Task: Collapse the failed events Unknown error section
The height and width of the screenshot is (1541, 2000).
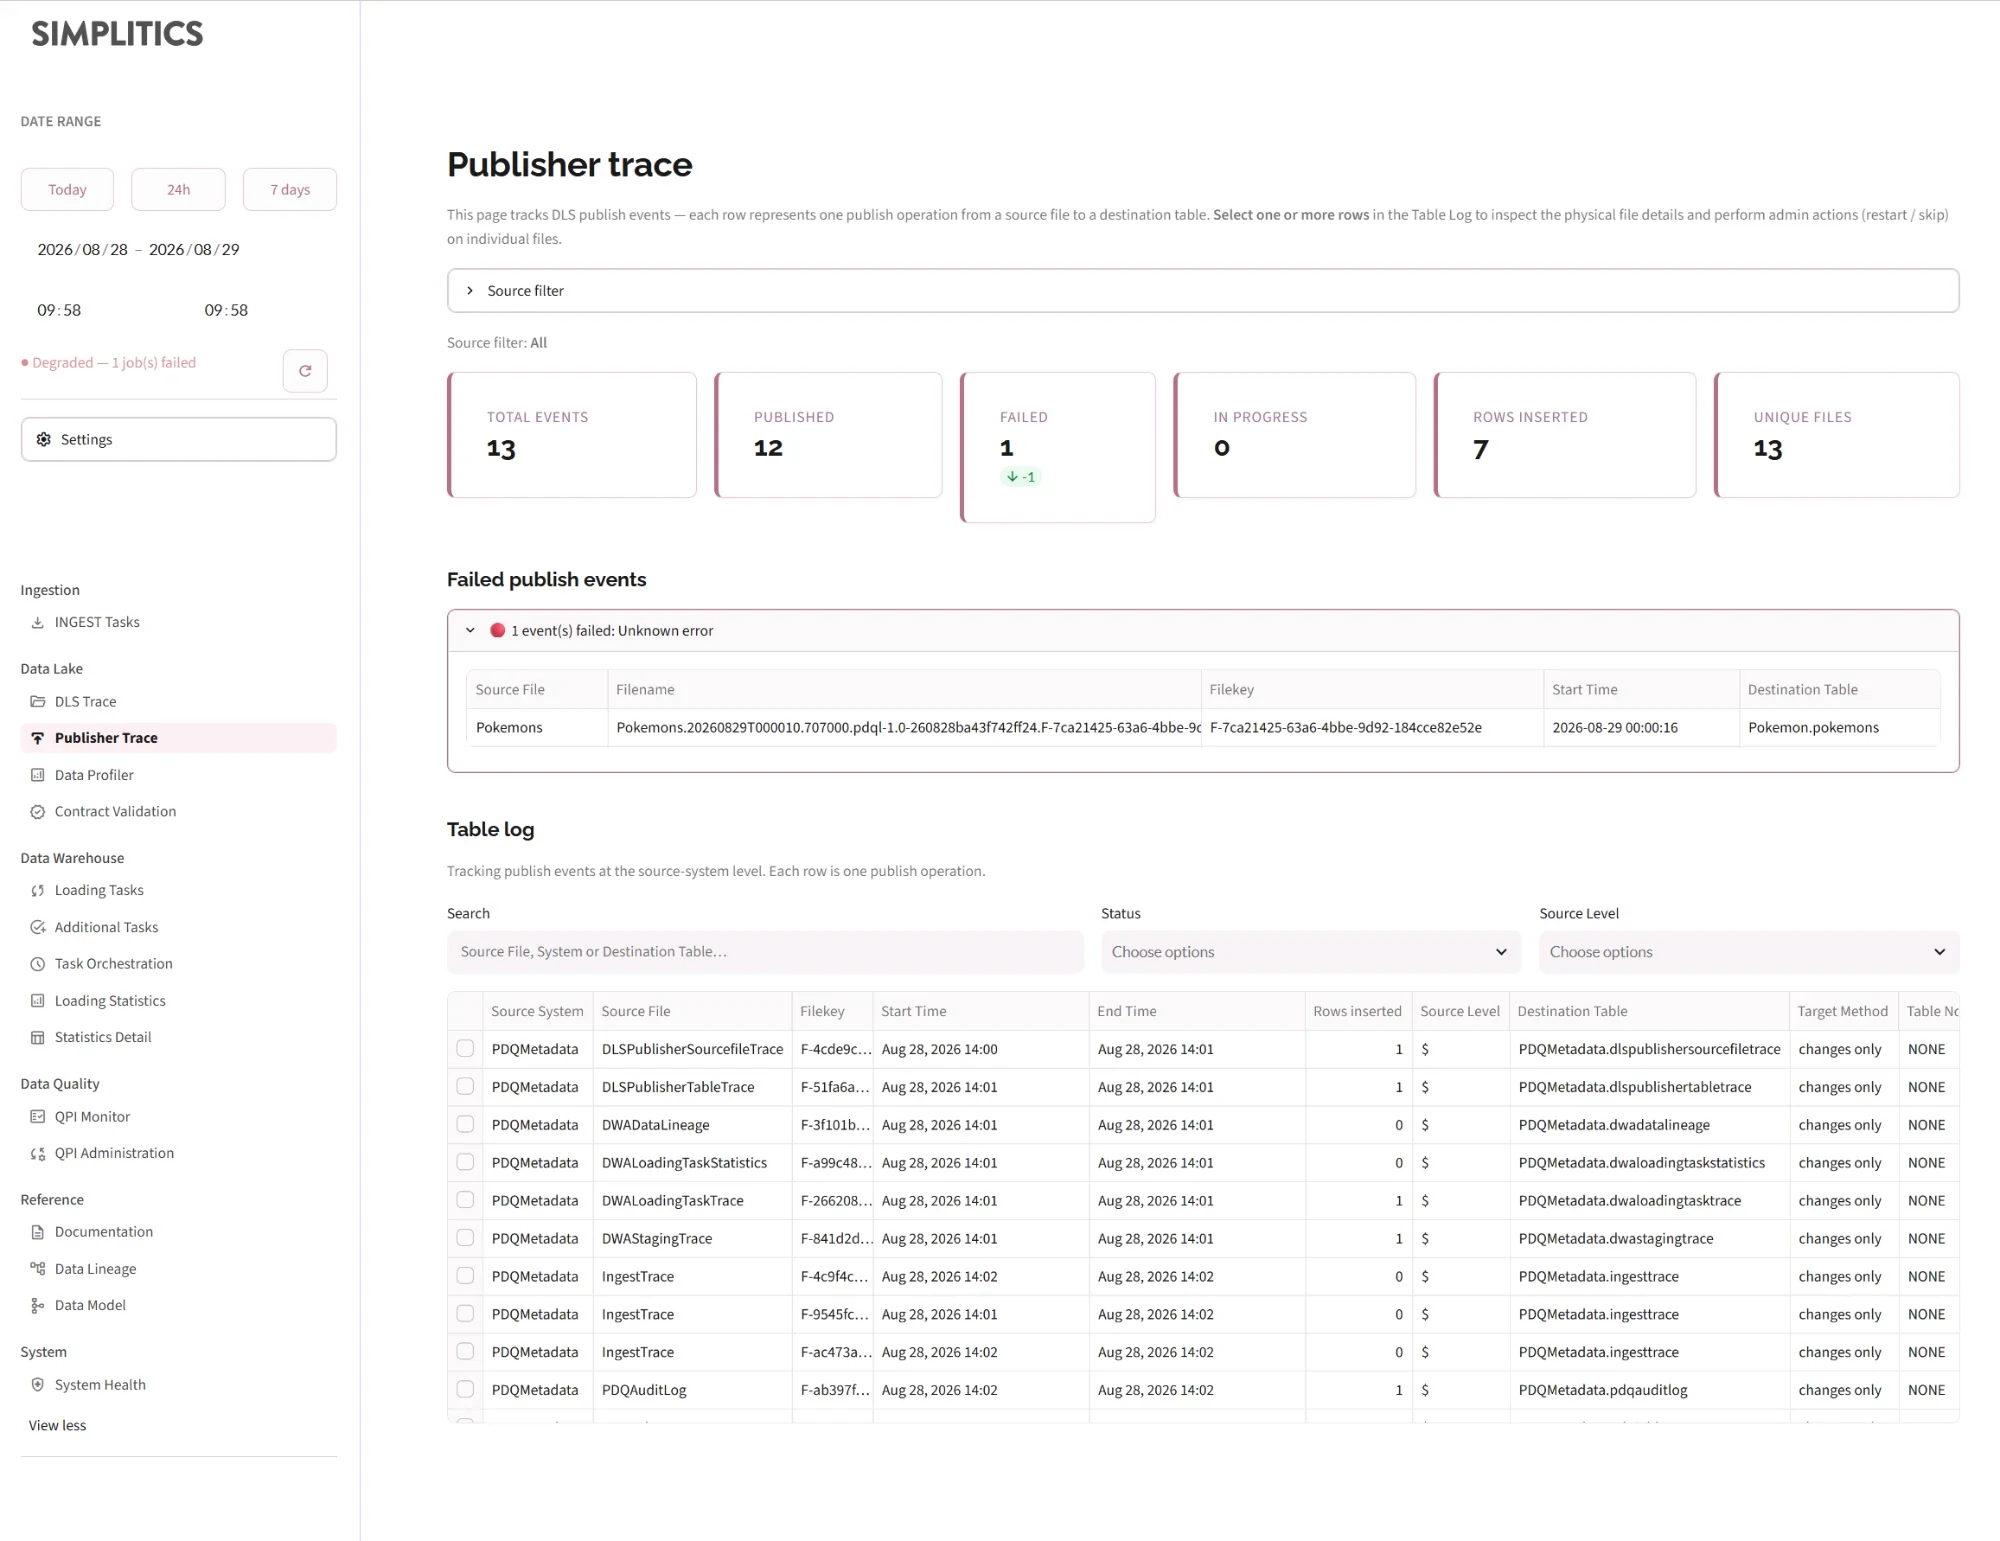Action: tap(1203, 630)
